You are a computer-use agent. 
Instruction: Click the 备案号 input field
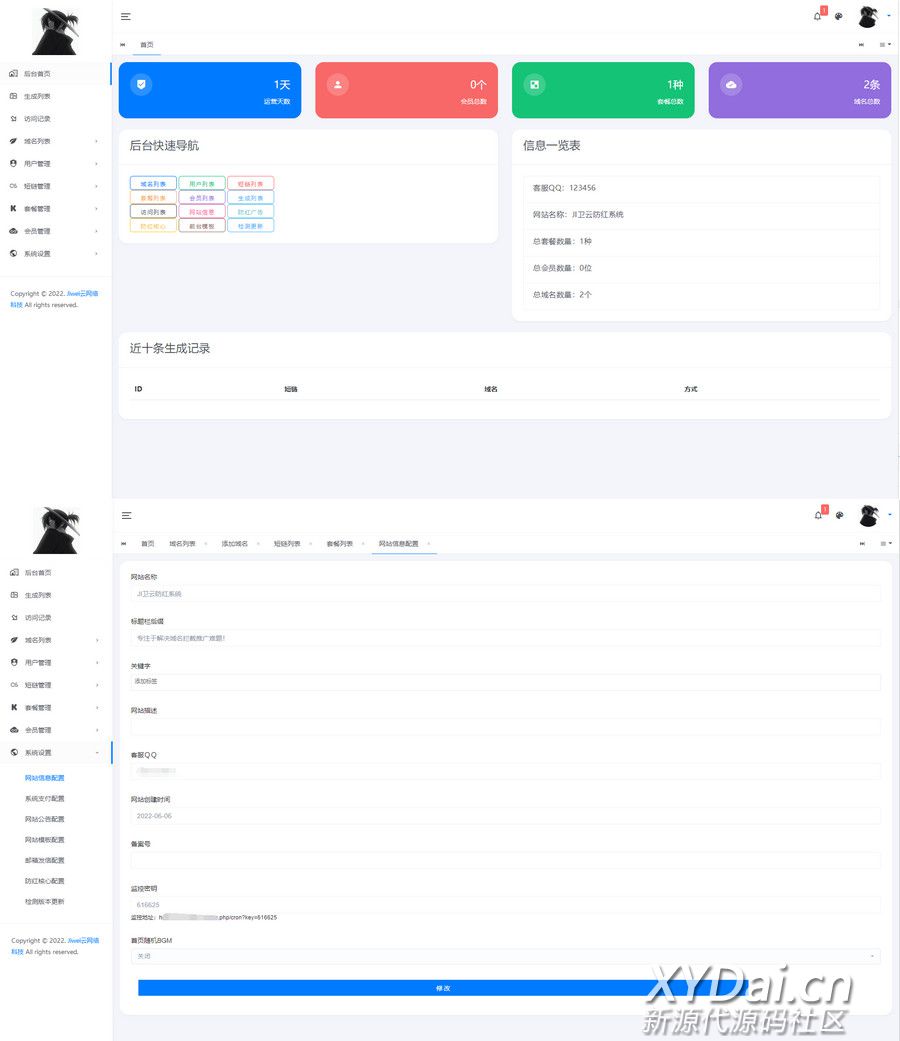coord(505,860)
